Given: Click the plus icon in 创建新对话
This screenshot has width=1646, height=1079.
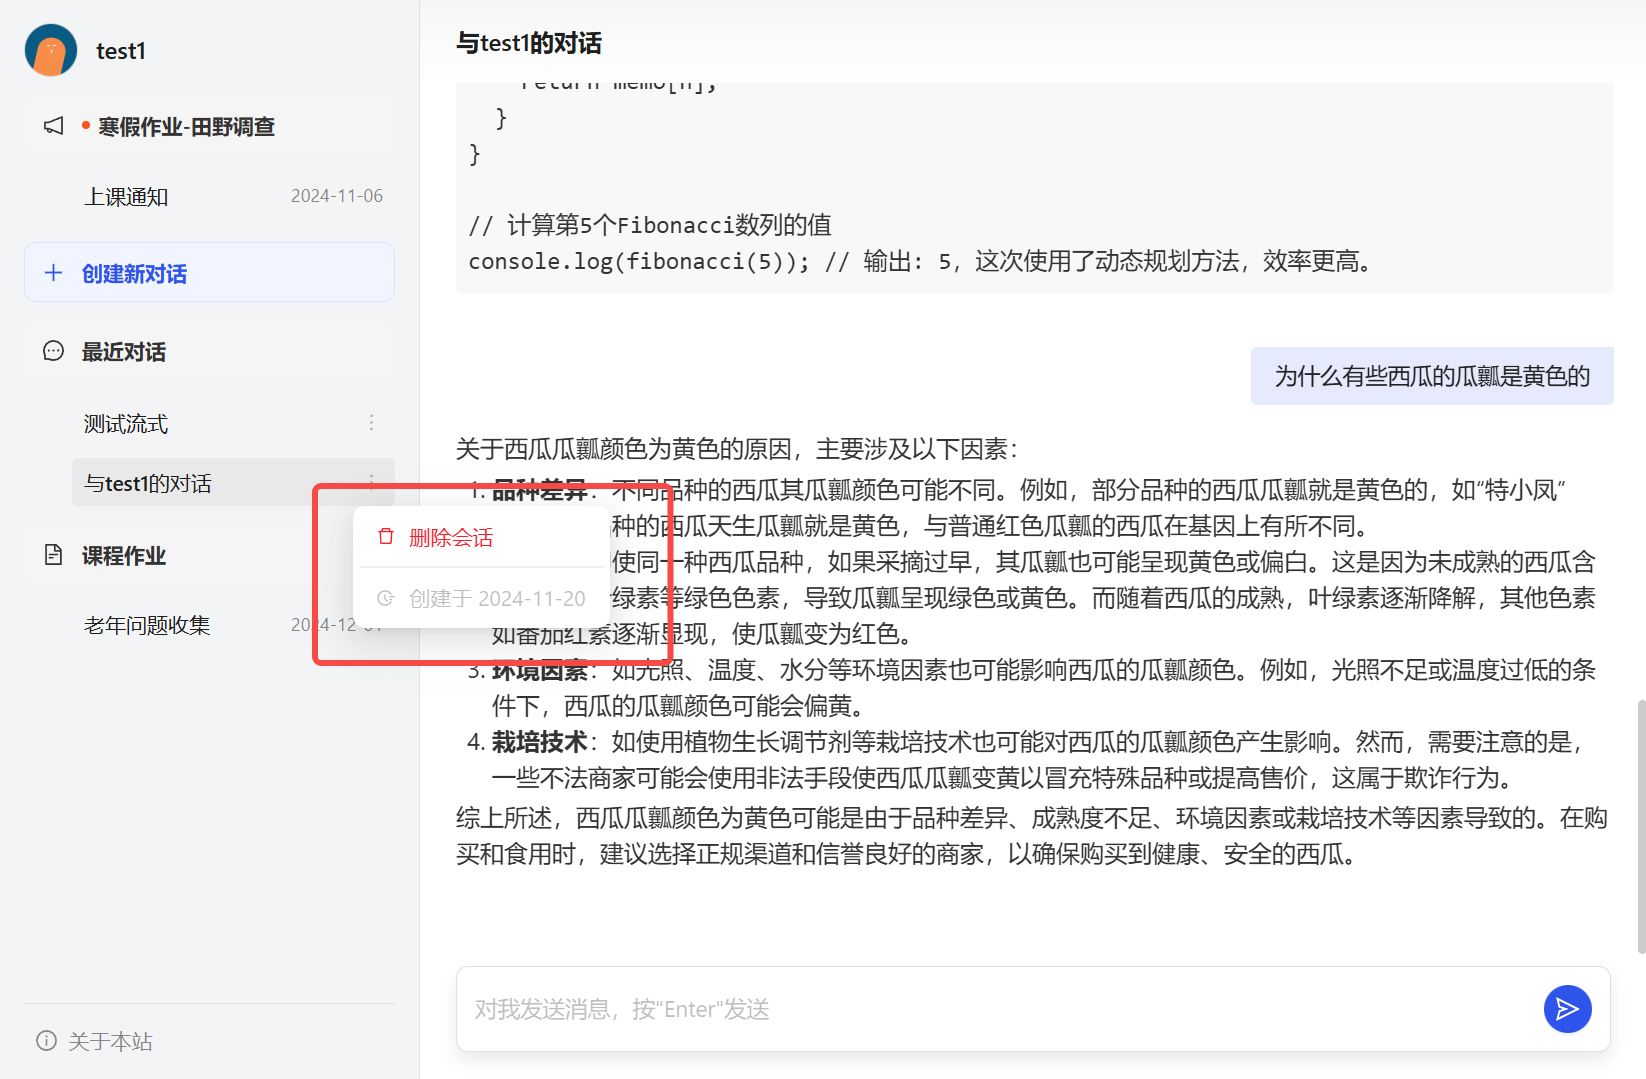Looking at the screenshot, I should [54, 273].
